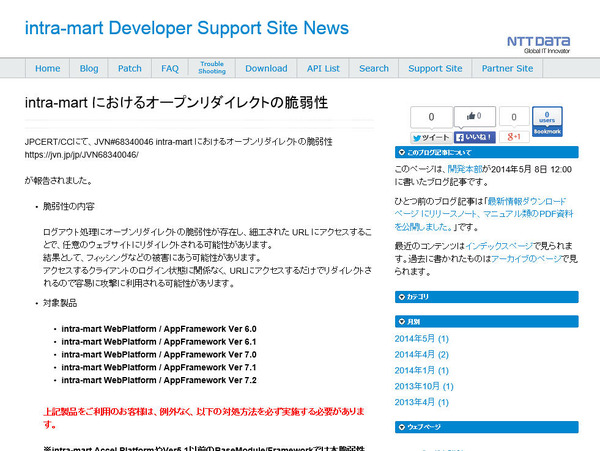
Task: Collapse the 月別 archive section
Action: click(x=400, y=322)
